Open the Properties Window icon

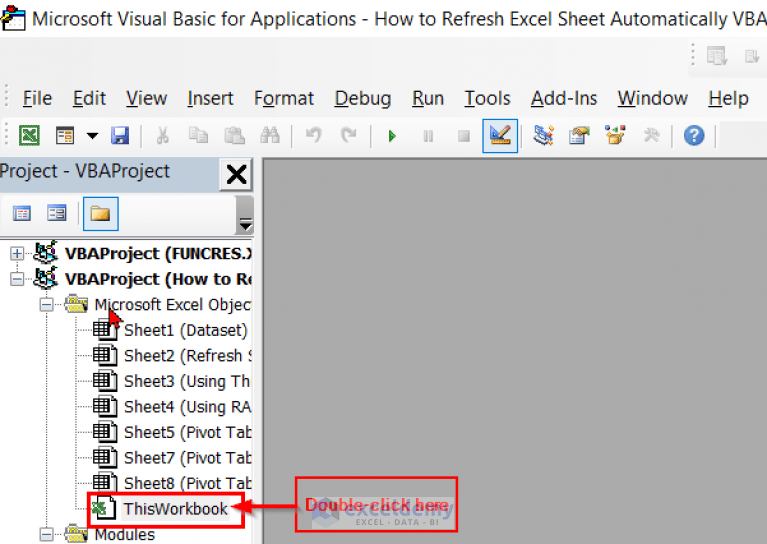click(579, 136)
